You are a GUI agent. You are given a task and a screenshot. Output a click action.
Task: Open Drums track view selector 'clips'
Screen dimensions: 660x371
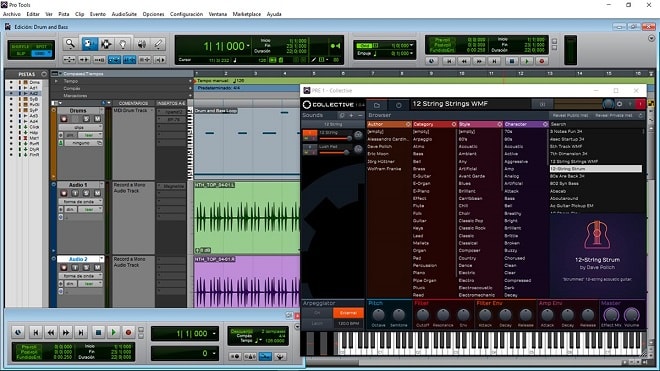81,128
